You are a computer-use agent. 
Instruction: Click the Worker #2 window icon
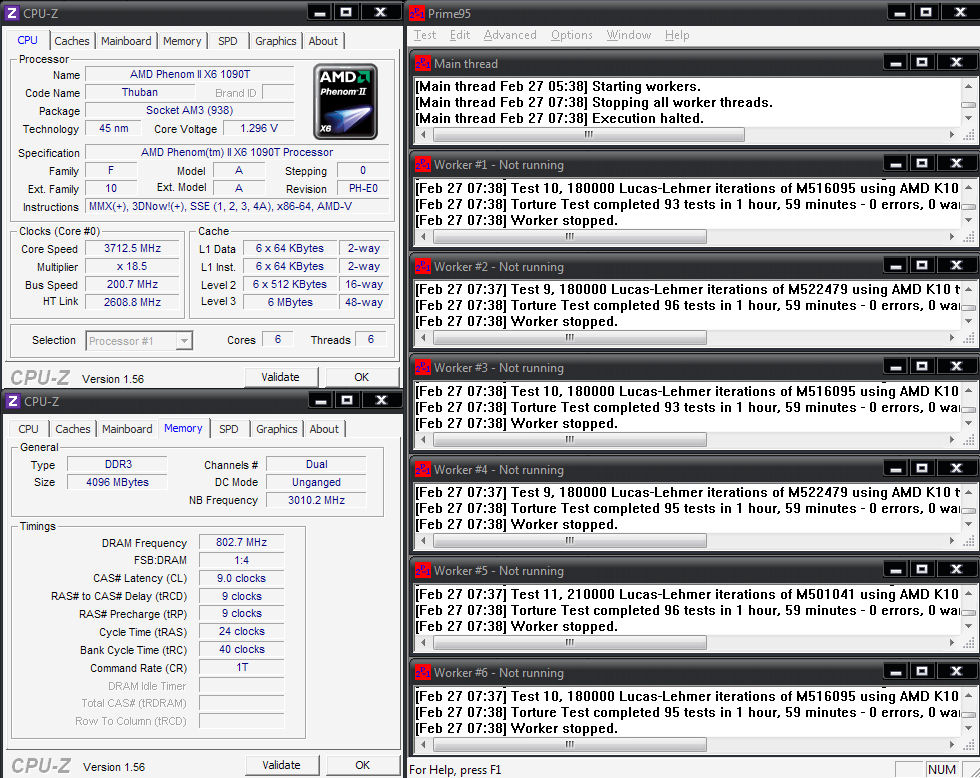point(422,266)
